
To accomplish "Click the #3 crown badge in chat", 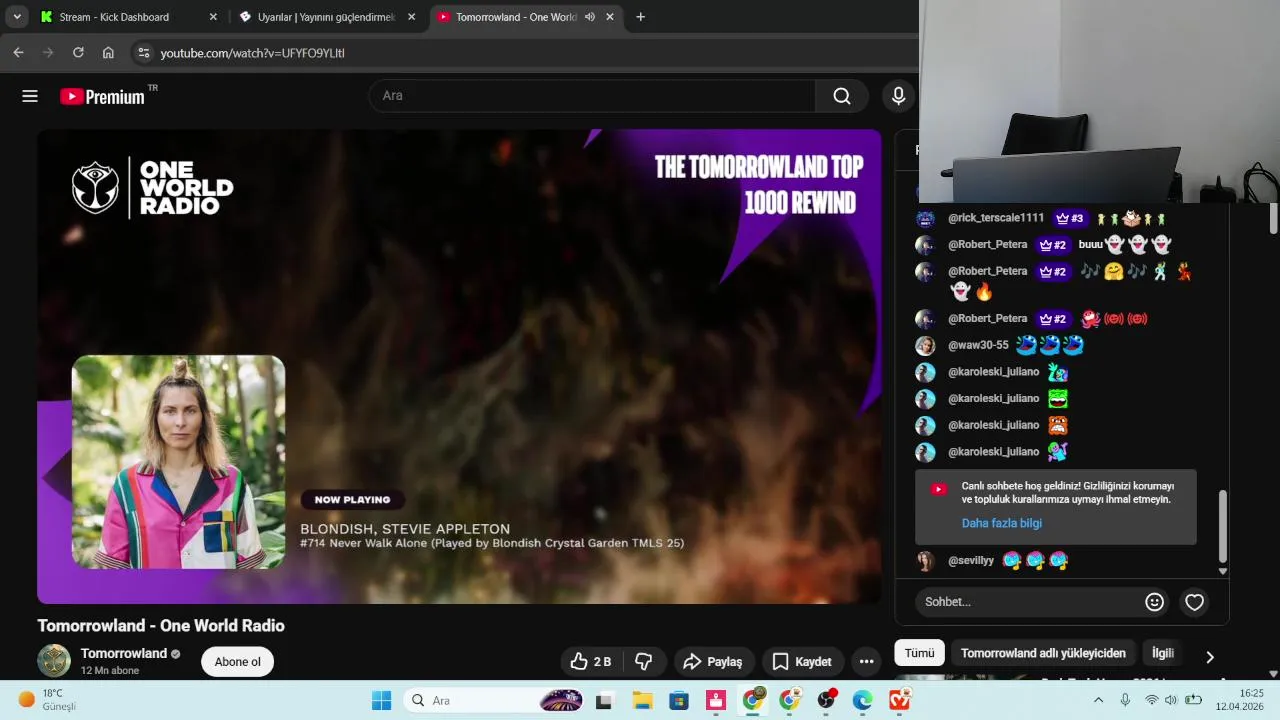I will (1069, 218).
